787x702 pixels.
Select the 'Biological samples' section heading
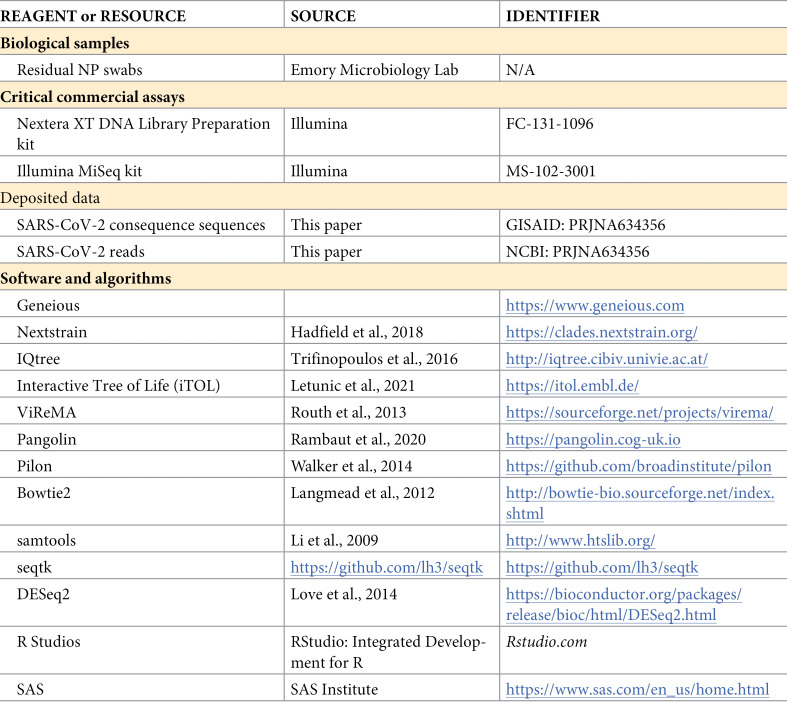pos(65,43)
